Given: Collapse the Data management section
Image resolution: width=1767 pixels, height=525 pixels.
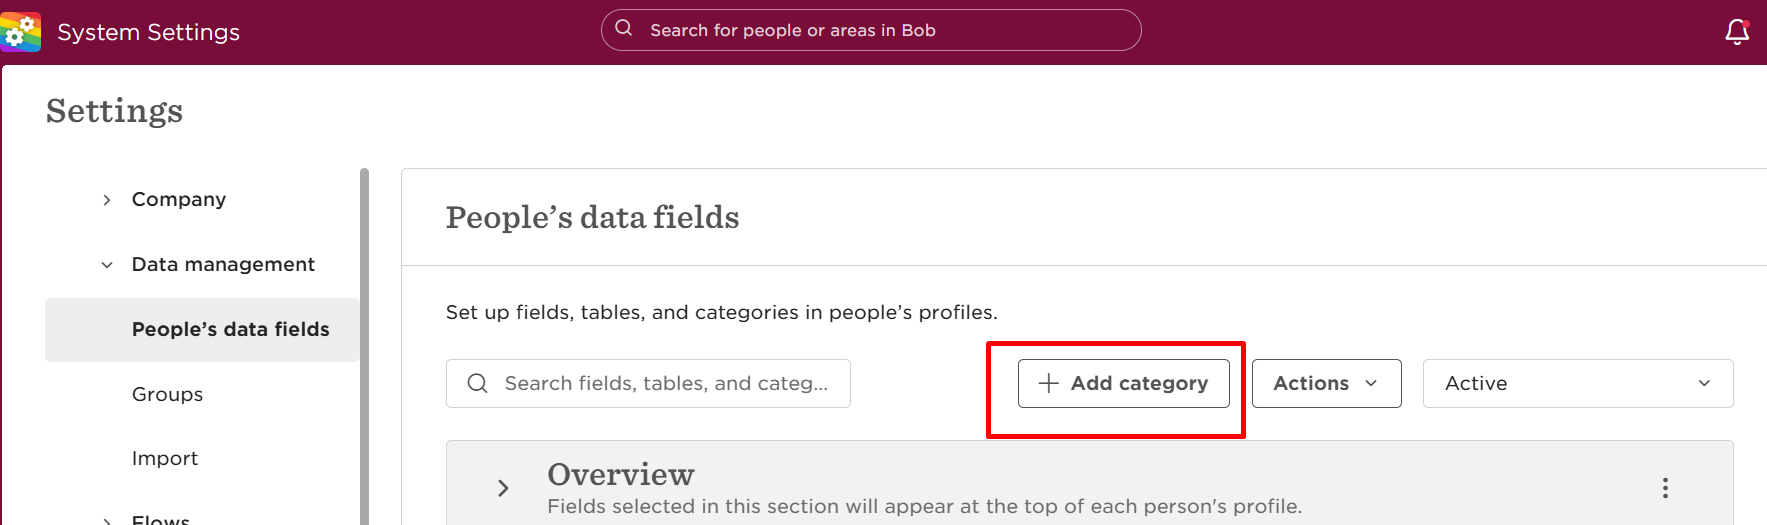Looking at the screenshot, I should [x=107, y=265].
